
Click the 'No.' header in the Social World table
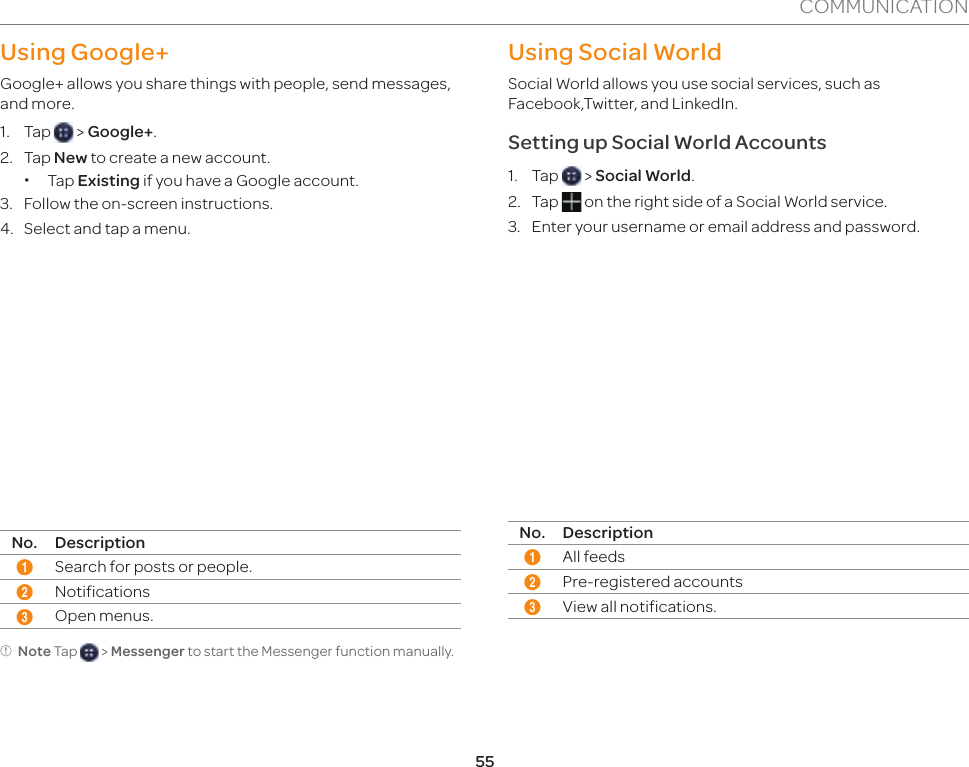point(532,533)
